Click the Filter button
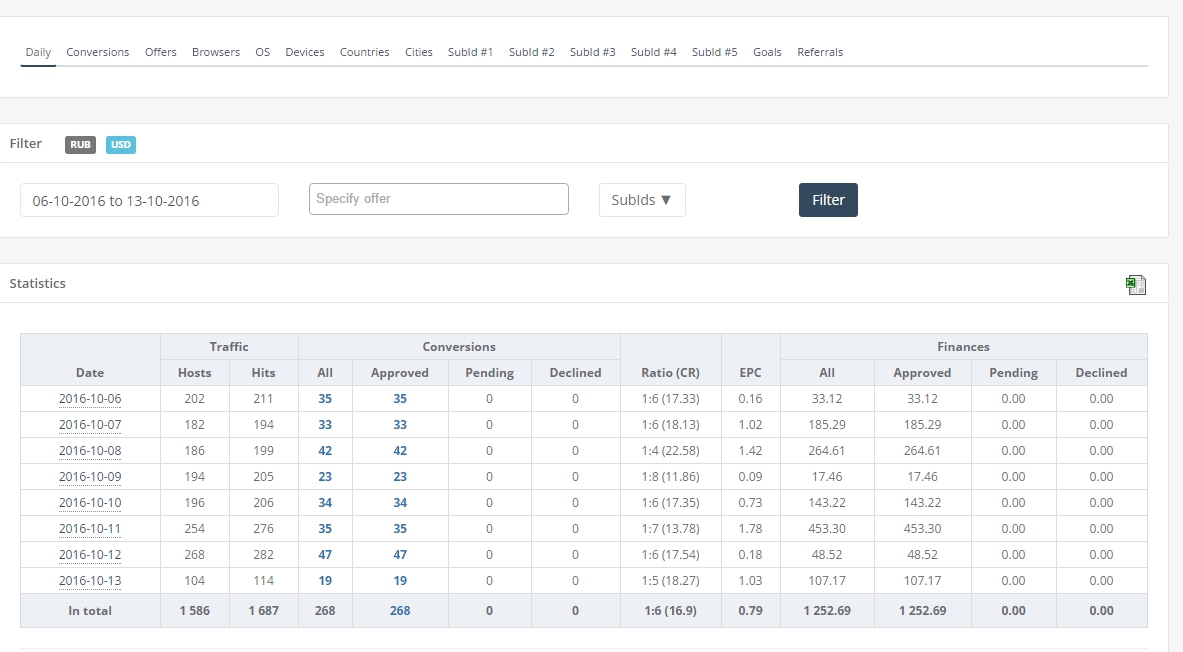This screenshot has height=652, width=1183. click(x=828, y=200)
